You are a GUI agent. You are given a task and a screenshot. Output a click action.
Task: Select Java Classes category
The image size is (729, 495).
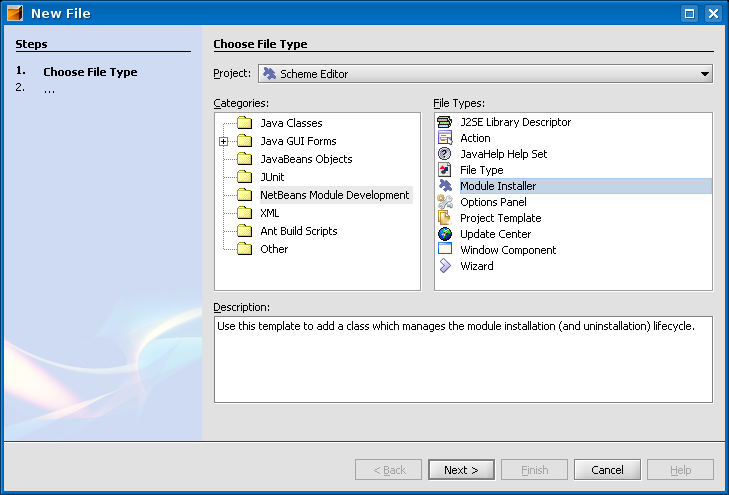(291, 123)
